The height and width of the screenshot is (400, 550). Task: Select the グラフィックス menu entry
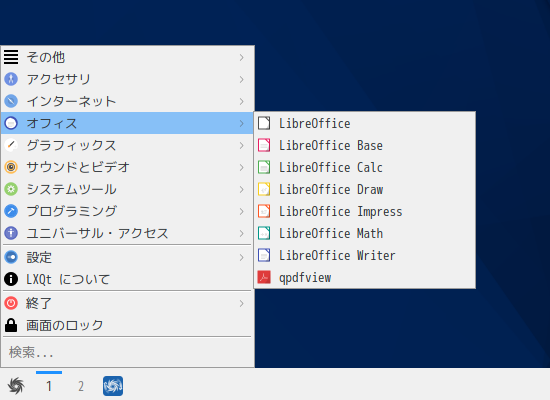[127, 145]
